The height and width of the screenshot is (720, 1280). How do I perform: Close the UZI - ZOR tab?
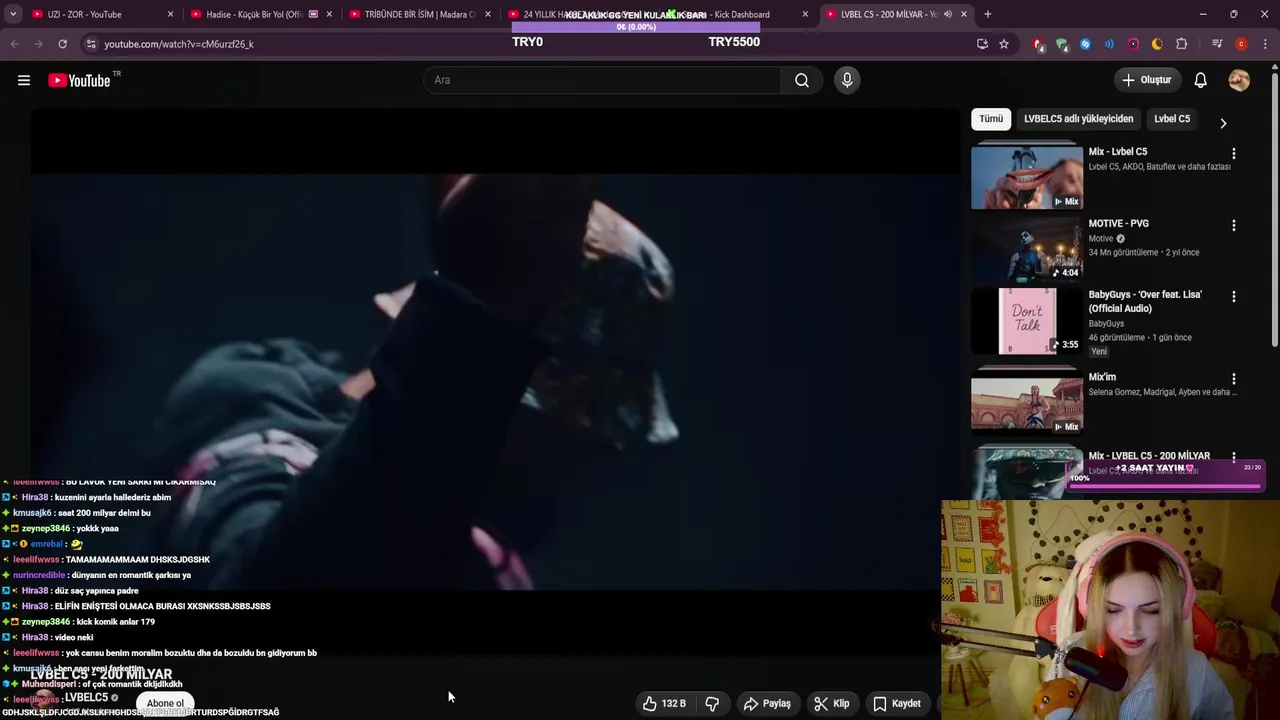click(170, 14)
